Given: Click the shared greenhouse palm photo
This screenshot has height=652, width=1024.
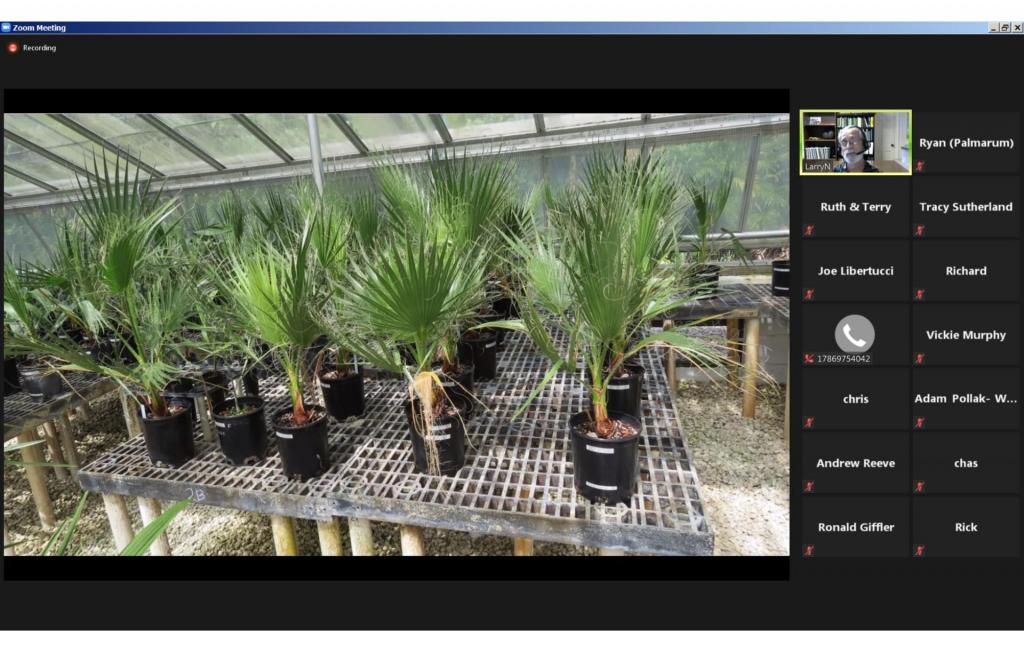Looking at the screenshot, I should pyautogui.click(x=396, y=334).
